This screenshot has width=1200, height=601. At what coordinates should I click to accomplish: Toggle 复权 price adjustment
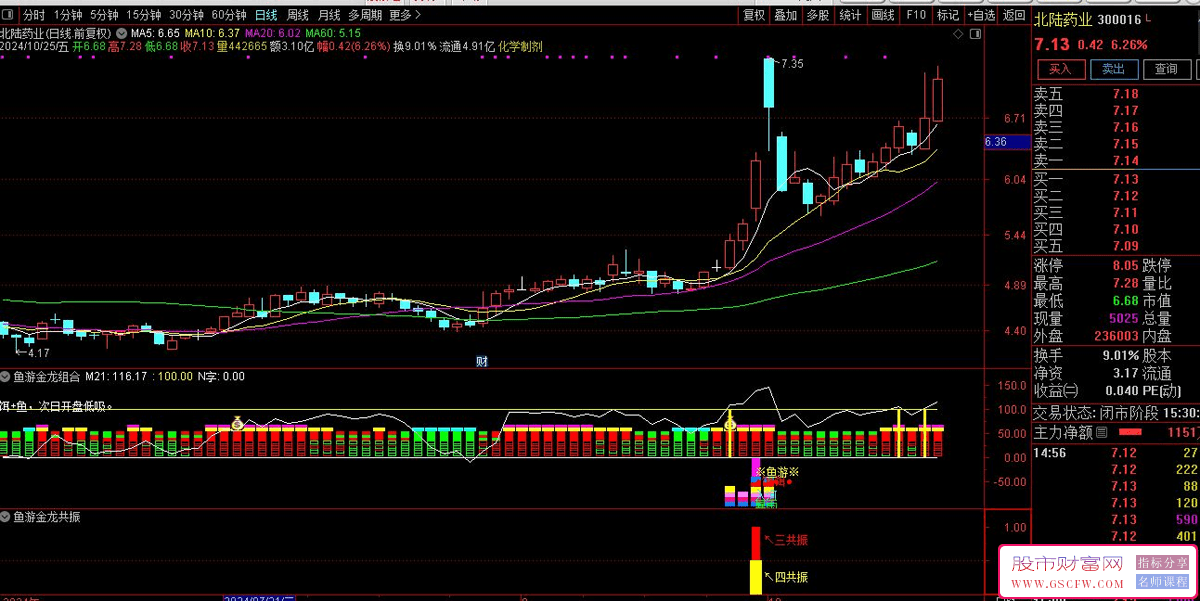753,15
